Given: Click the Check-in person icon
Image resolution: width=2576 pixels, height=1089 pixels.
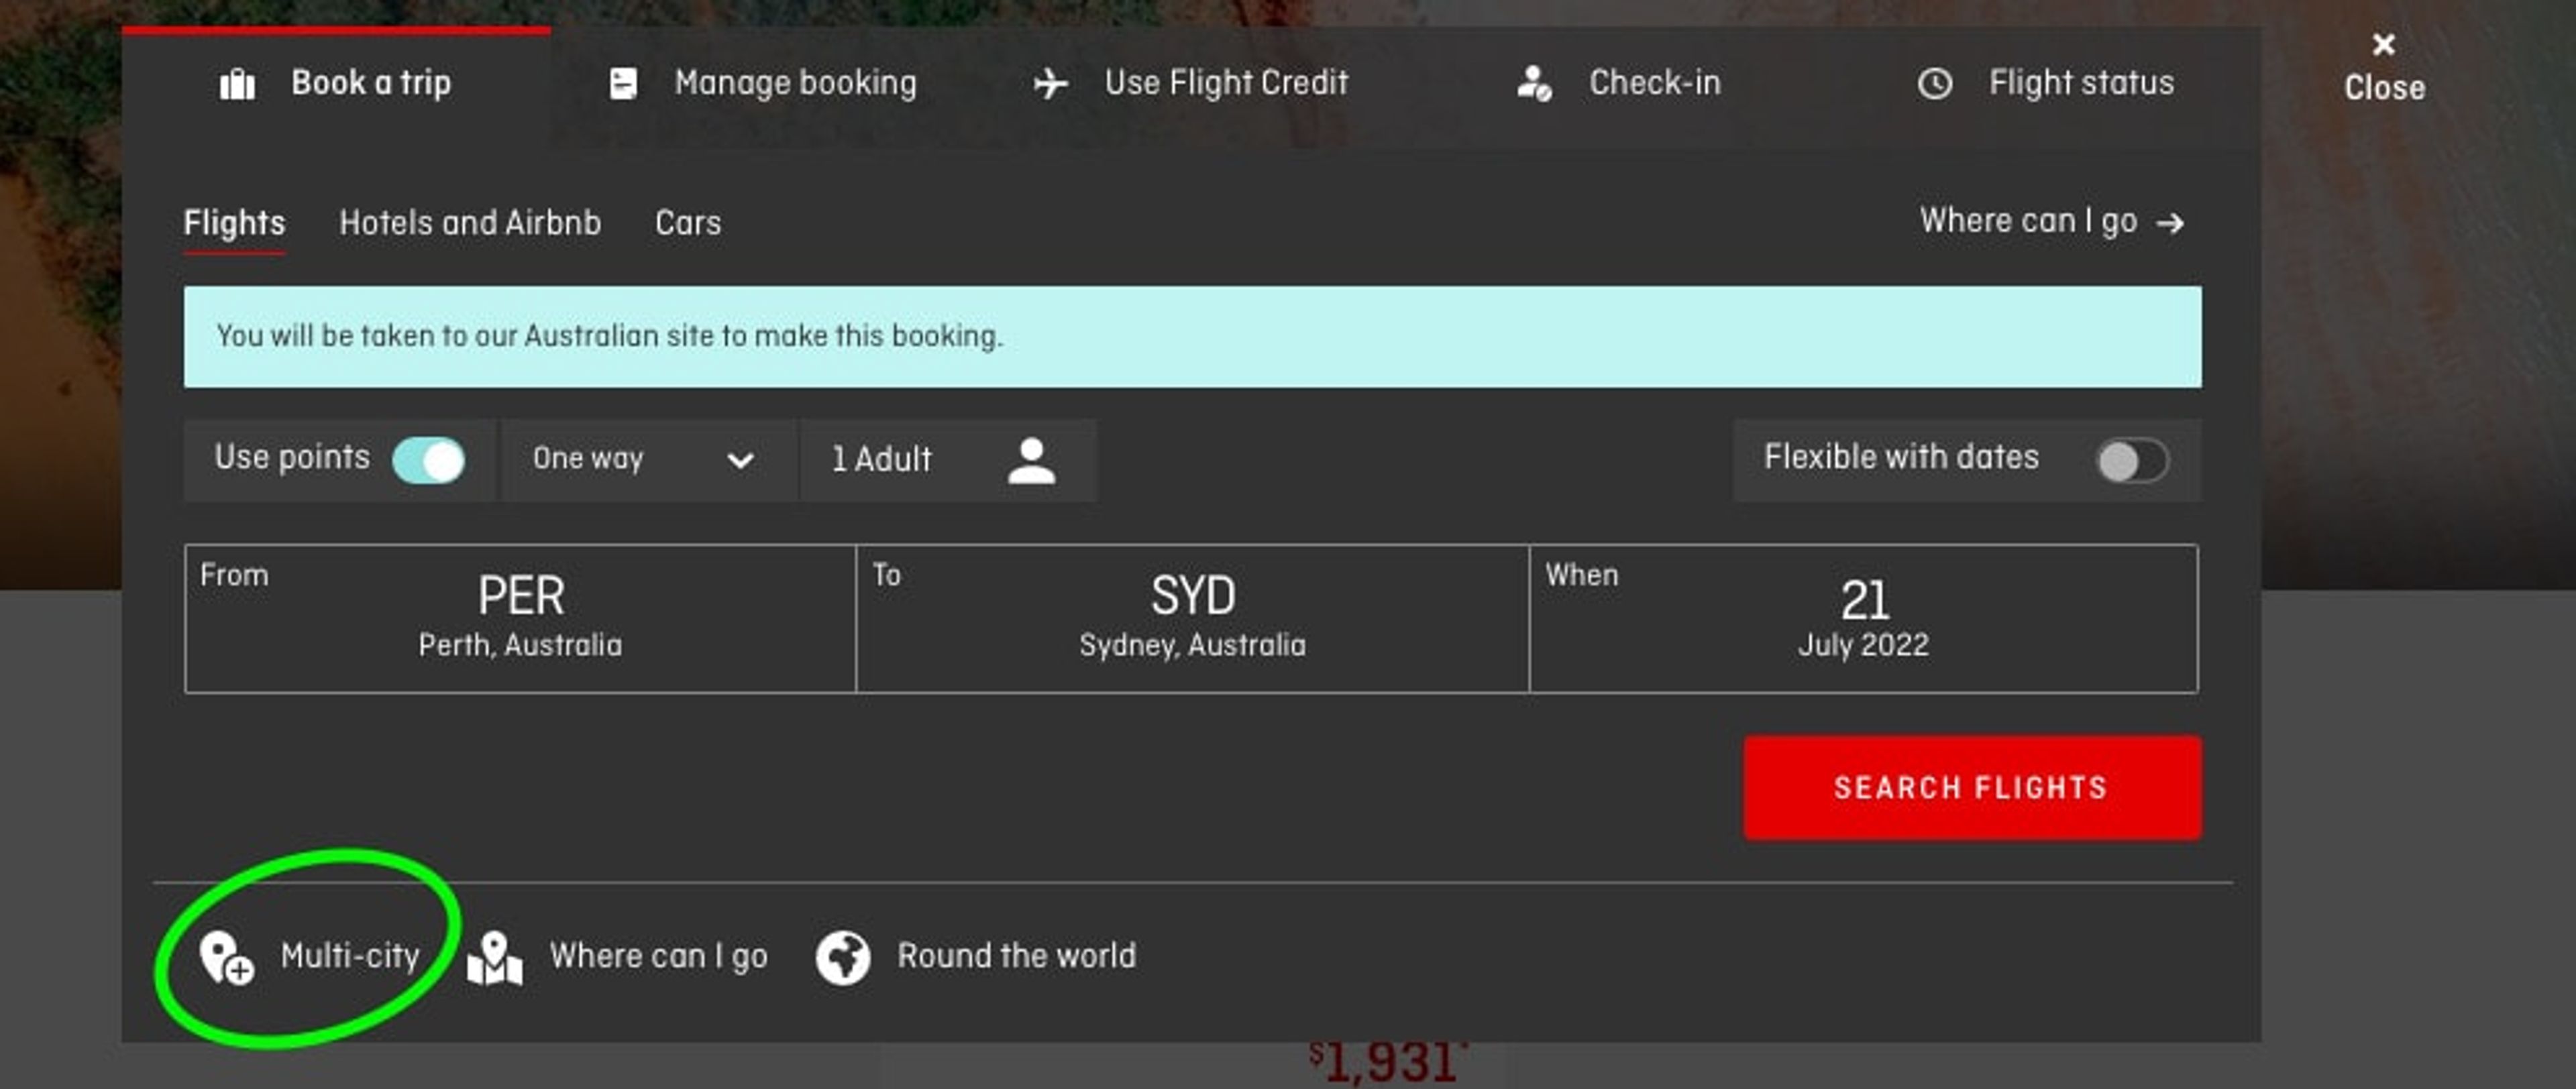Looking at the screenshot, I should 1533,84.
